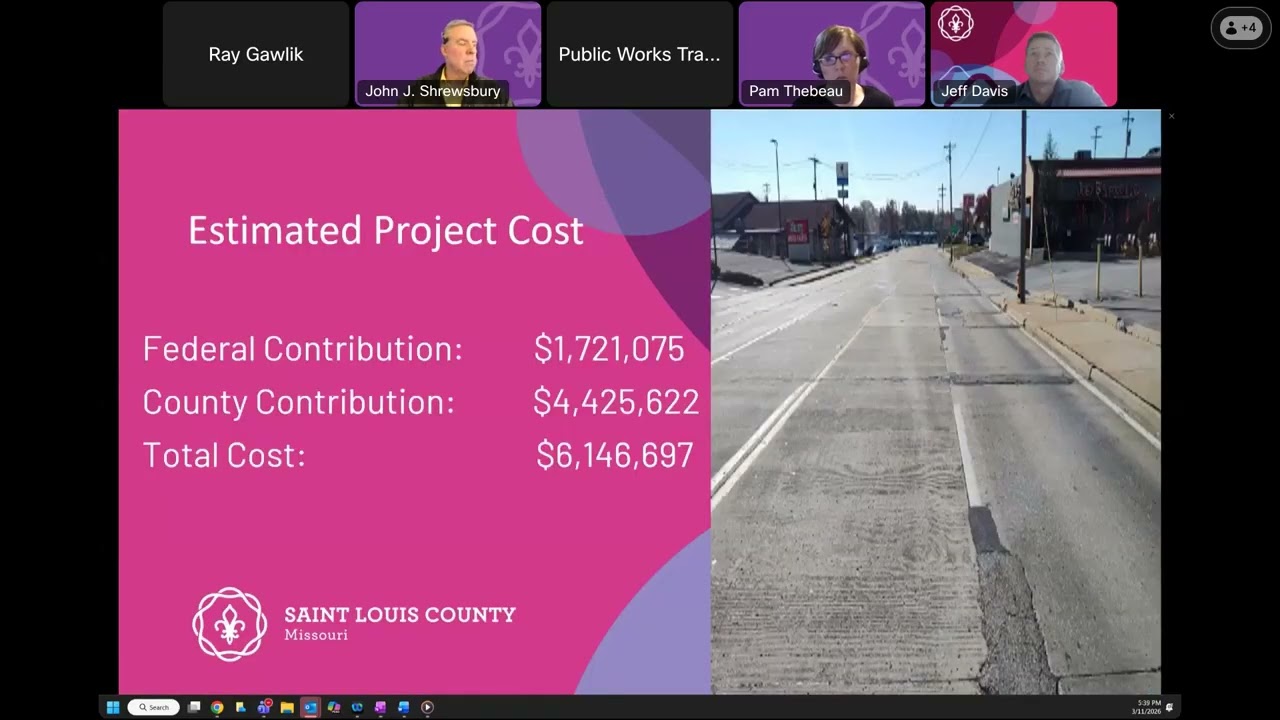The height and width of the screenshot is (720, 1280).
Task: Click the "$1,721,075" amount
Action: pyautogui.click(x=609, y=348)
